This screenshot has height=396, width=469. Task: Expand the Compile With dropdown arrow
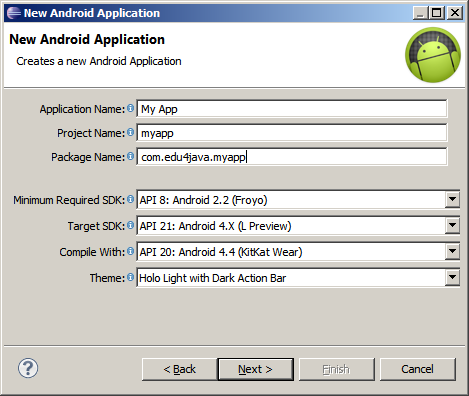coord(452,251)
